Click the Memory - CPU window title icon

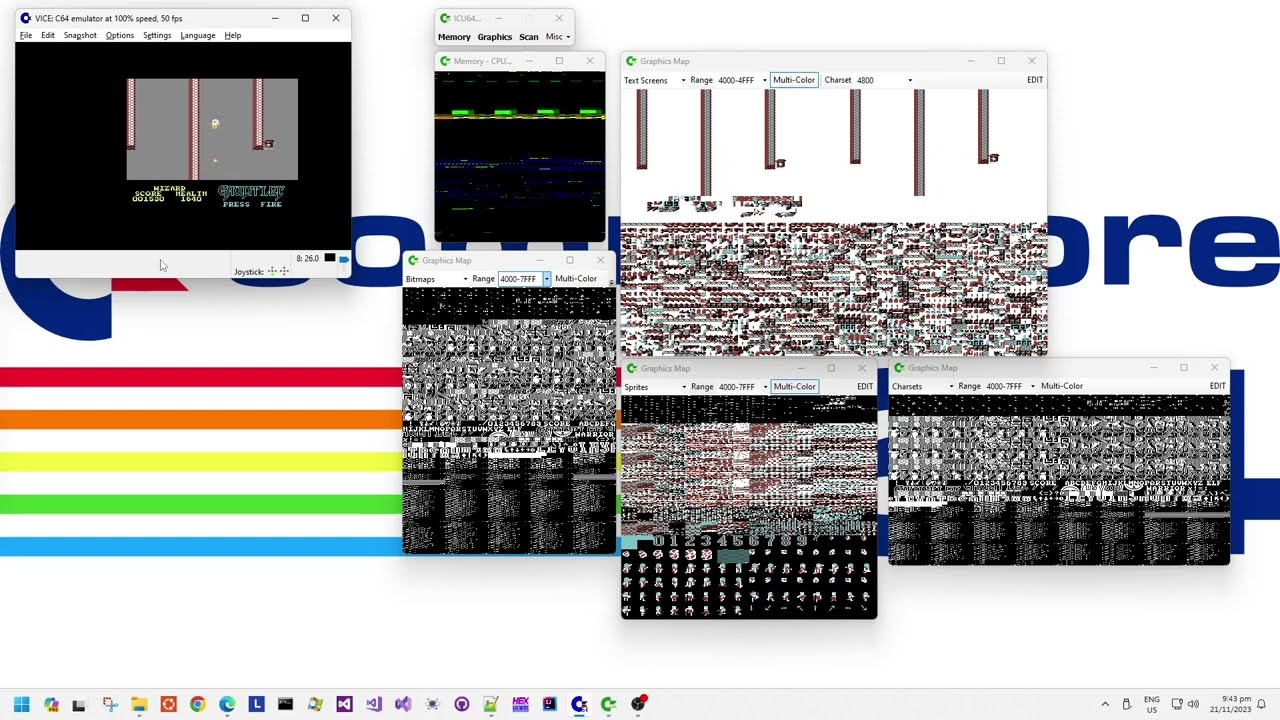pos(445,61)
